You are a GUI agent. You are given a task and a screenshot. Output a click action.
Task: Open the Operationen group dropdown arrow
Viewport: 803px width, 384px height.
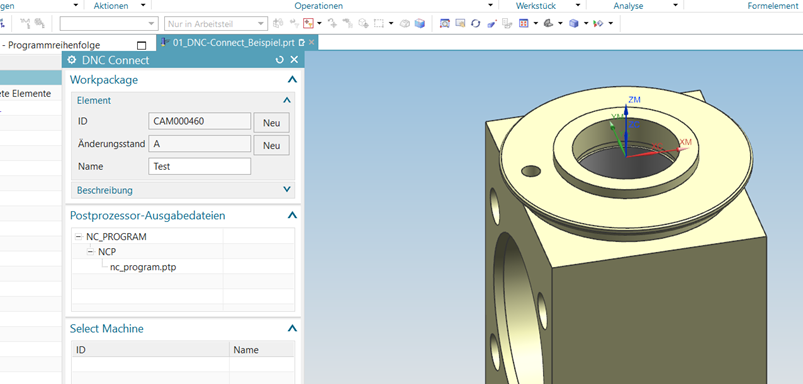click(x=491, y=5)
